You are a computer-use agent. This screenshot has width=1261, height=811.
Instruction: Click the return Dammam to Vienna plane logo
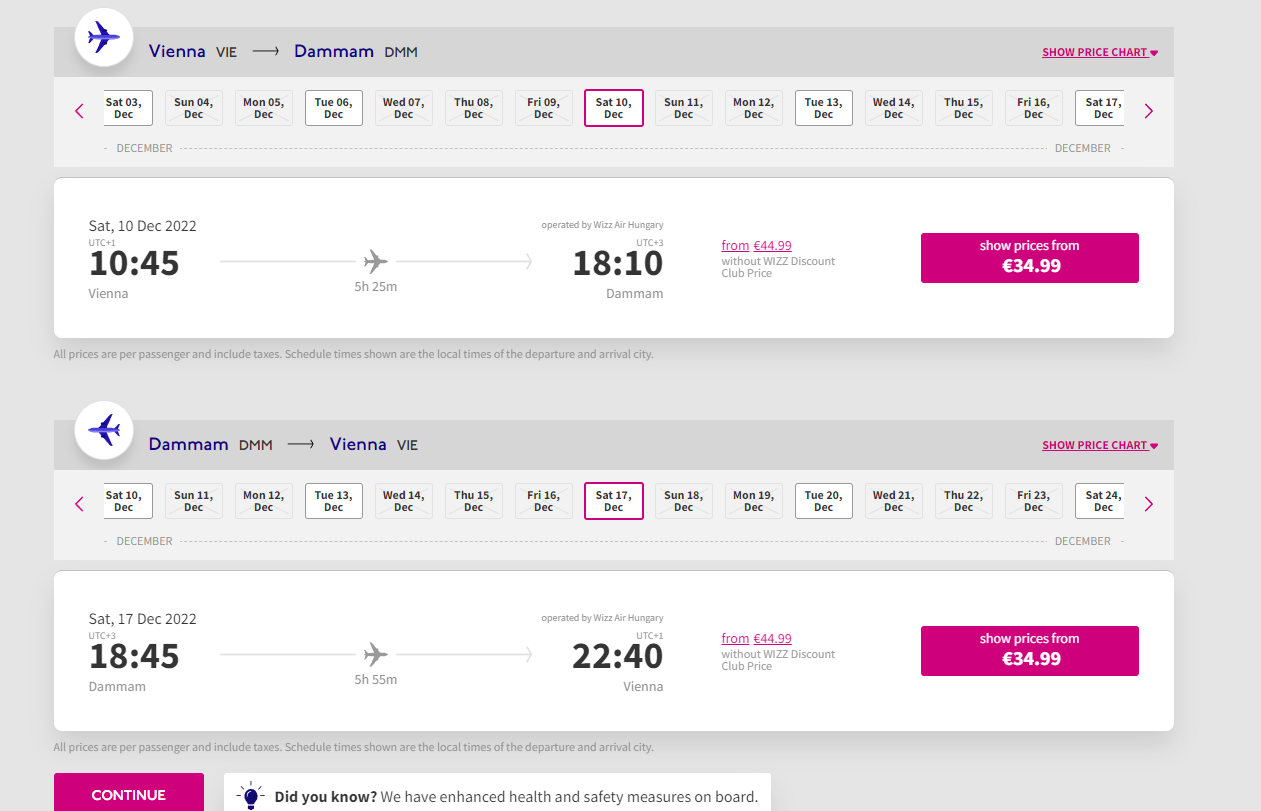(x=104, y=431)
